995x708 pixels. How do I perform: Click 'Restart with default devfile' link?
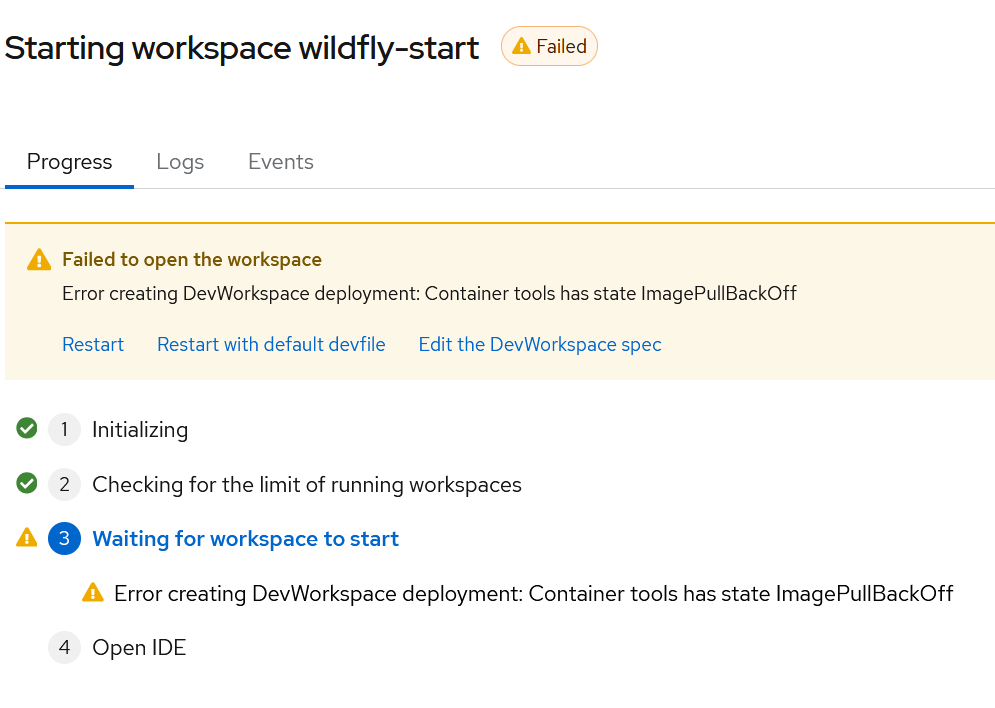(271, 345)
